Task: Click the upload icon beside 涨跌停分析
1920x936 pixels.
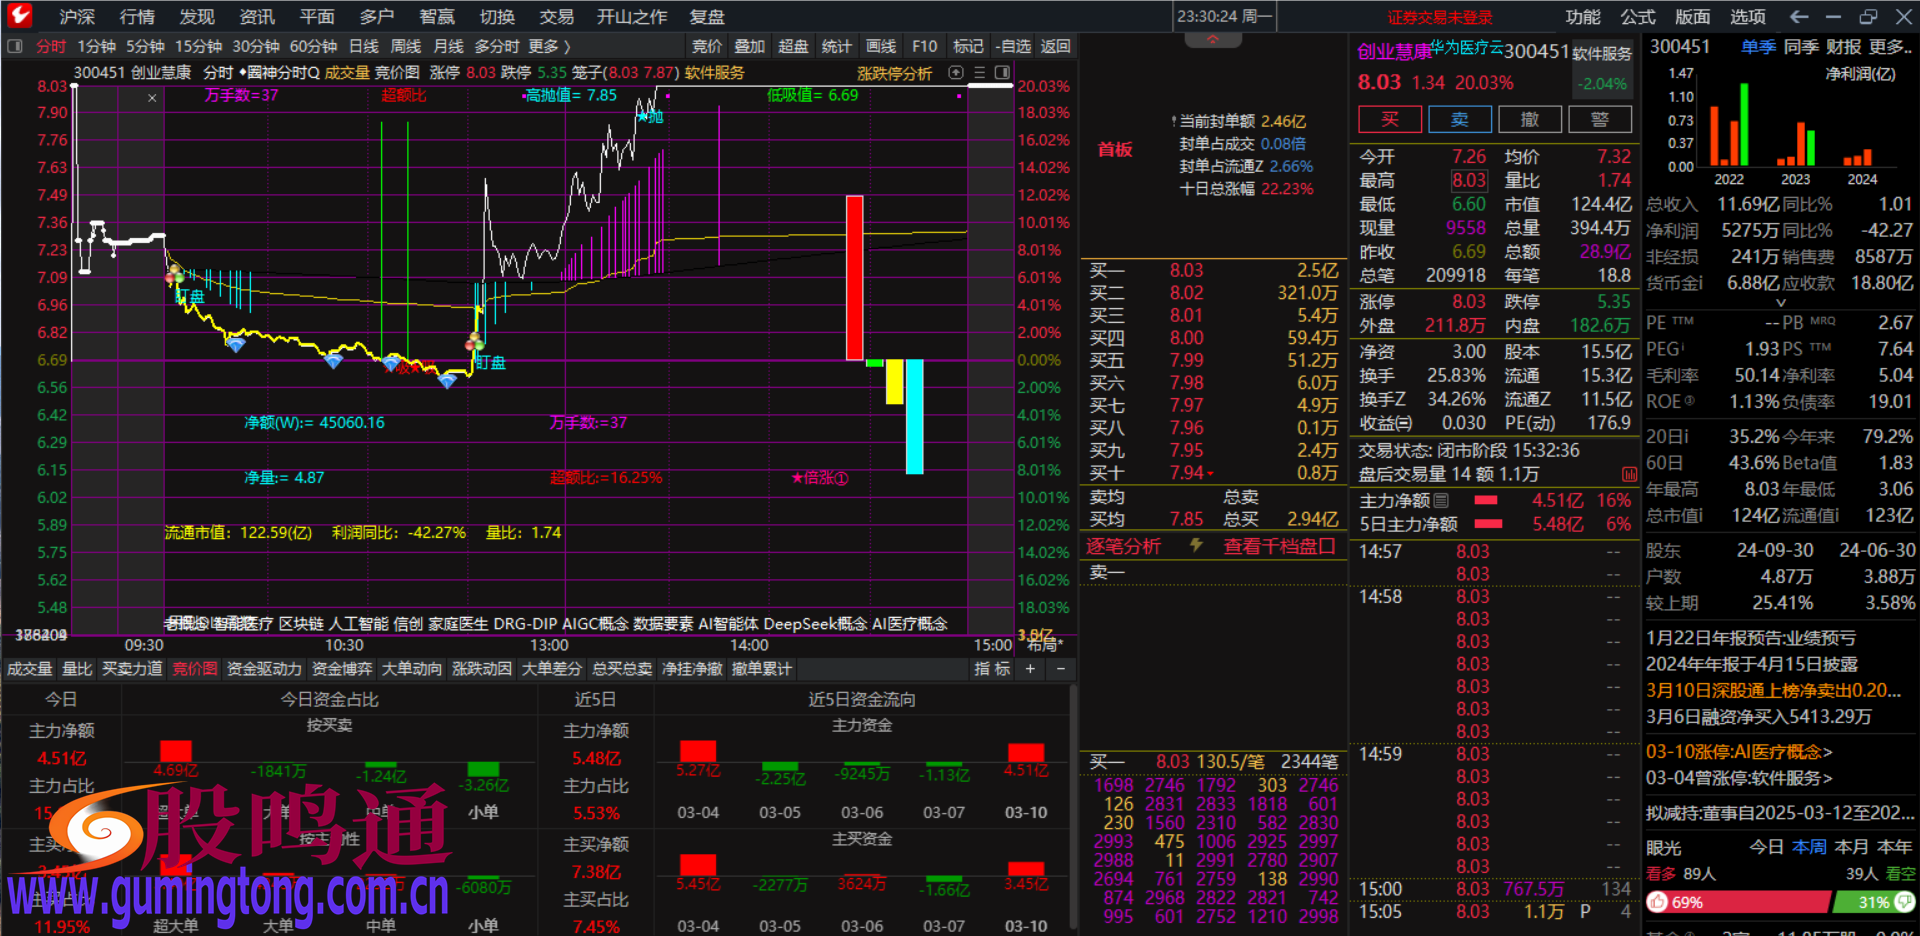Action: pyautogui.click(x=956, y=73)
